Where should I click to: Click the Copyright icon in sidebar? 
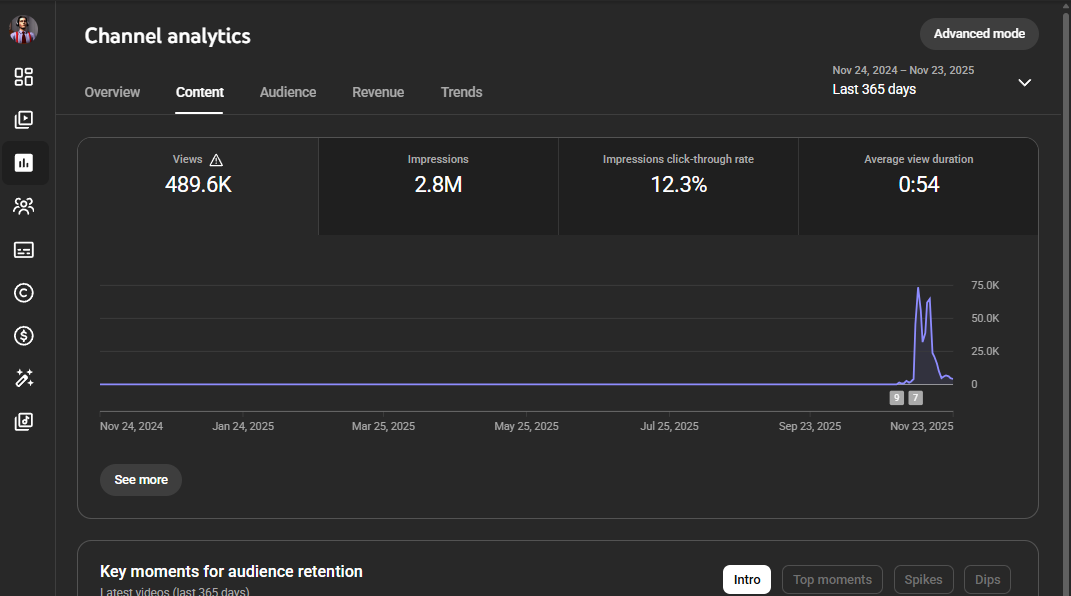(24, 293)
